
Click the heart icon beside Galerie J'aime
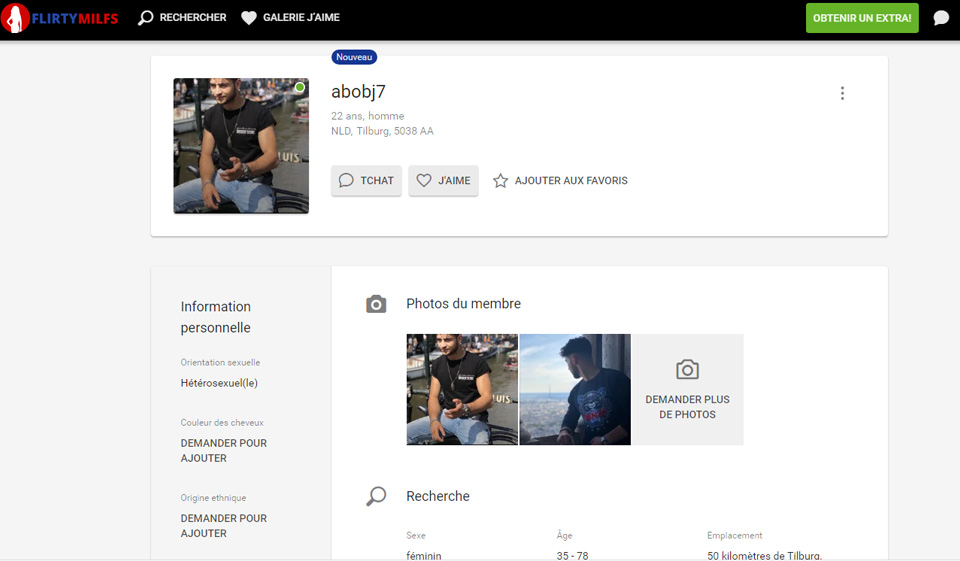point(249,18)
